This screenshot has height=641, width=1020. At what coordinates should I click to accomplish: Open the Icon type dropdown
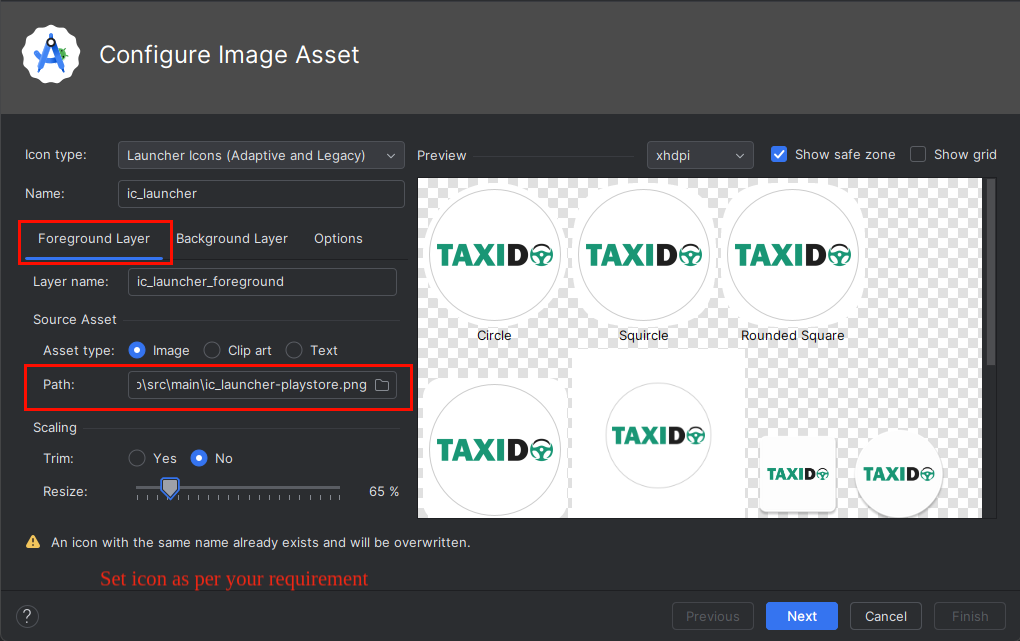click(261, 155)
